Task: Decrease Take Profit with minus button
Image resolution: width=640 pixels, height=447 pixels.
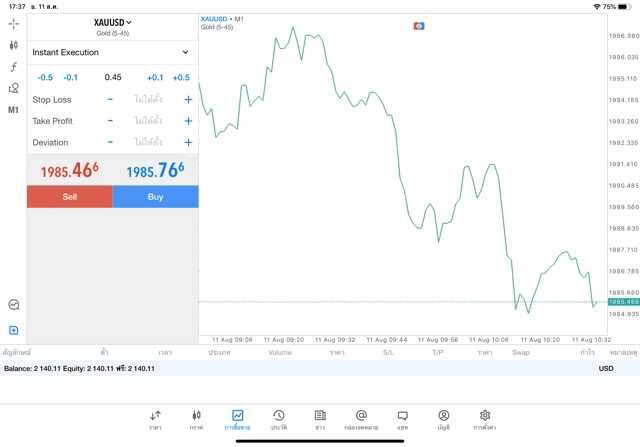Action: [x=110, y=121]
